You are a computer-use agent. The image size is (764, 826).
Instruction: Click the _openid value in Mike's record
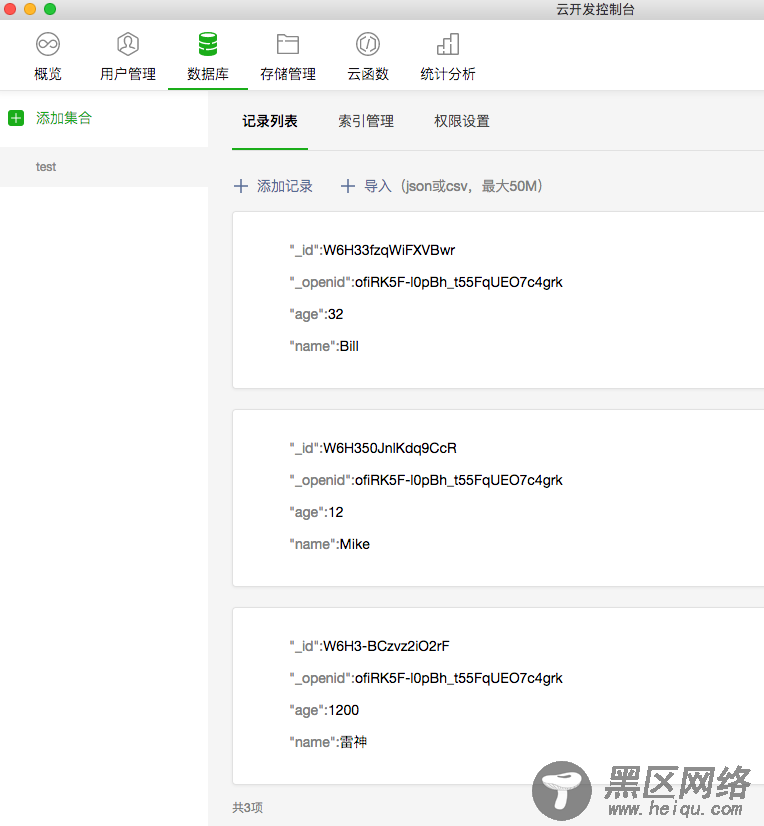tap(458, 480)
